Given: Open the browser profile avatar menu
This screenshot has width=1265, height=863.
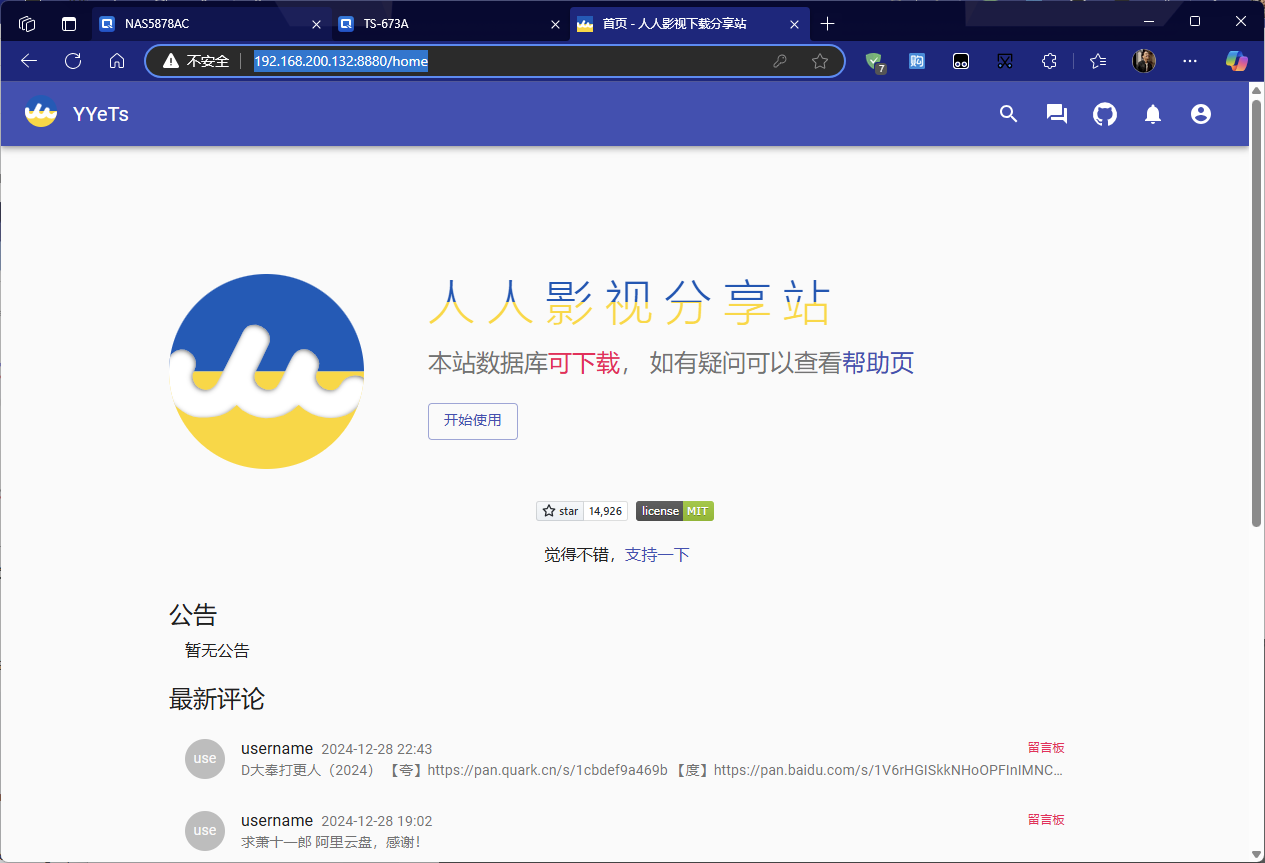Looking at the screenshot, I should click(1143, 61).
